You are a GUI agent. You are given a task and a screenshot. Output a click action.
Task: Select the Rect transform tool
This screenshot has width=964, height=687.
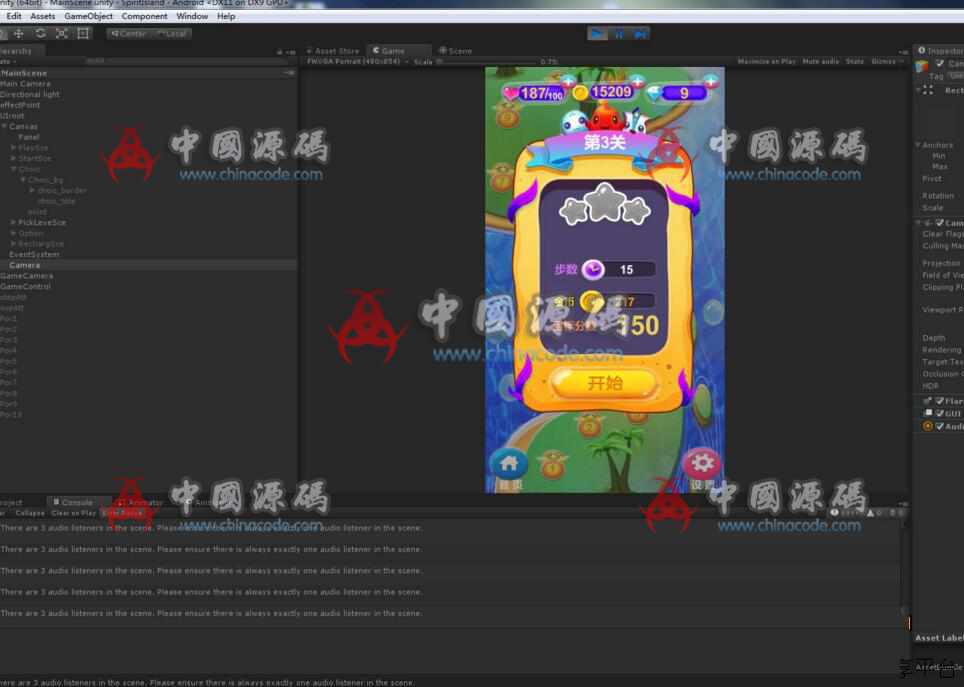[83, 33]
